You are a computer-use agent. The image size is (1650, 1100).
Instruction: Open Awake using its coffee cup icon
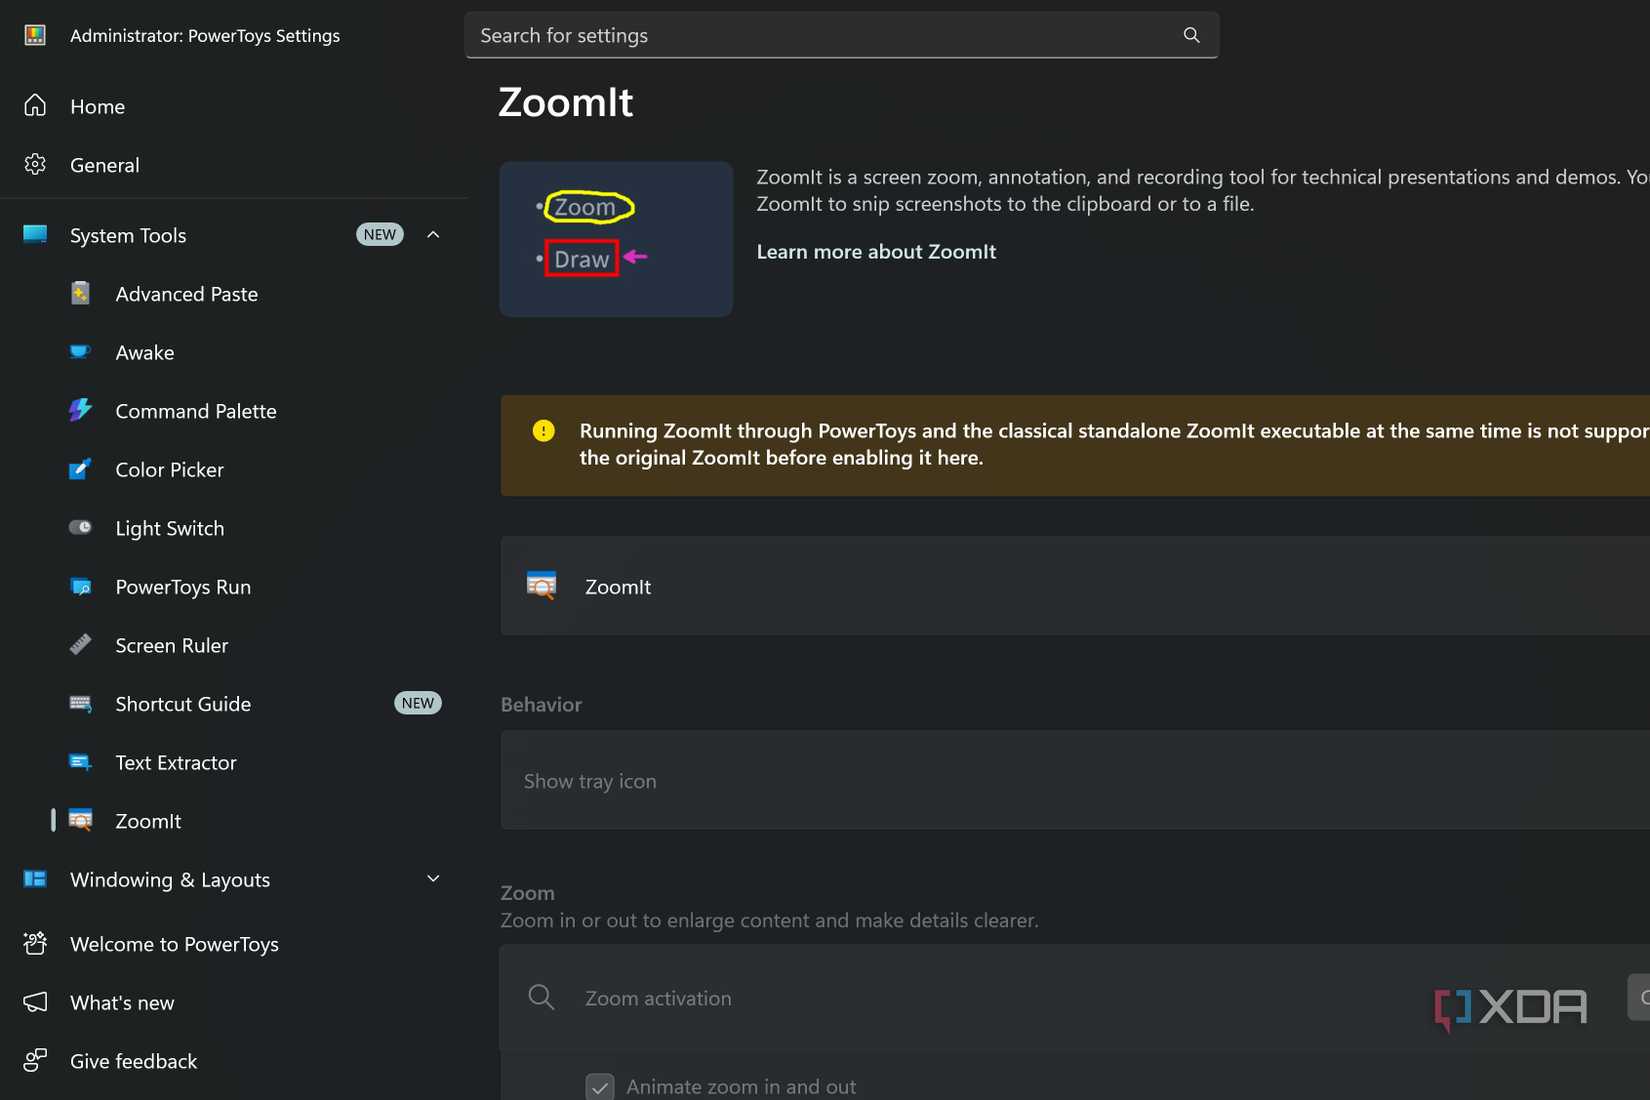click(x=80, y=352)
